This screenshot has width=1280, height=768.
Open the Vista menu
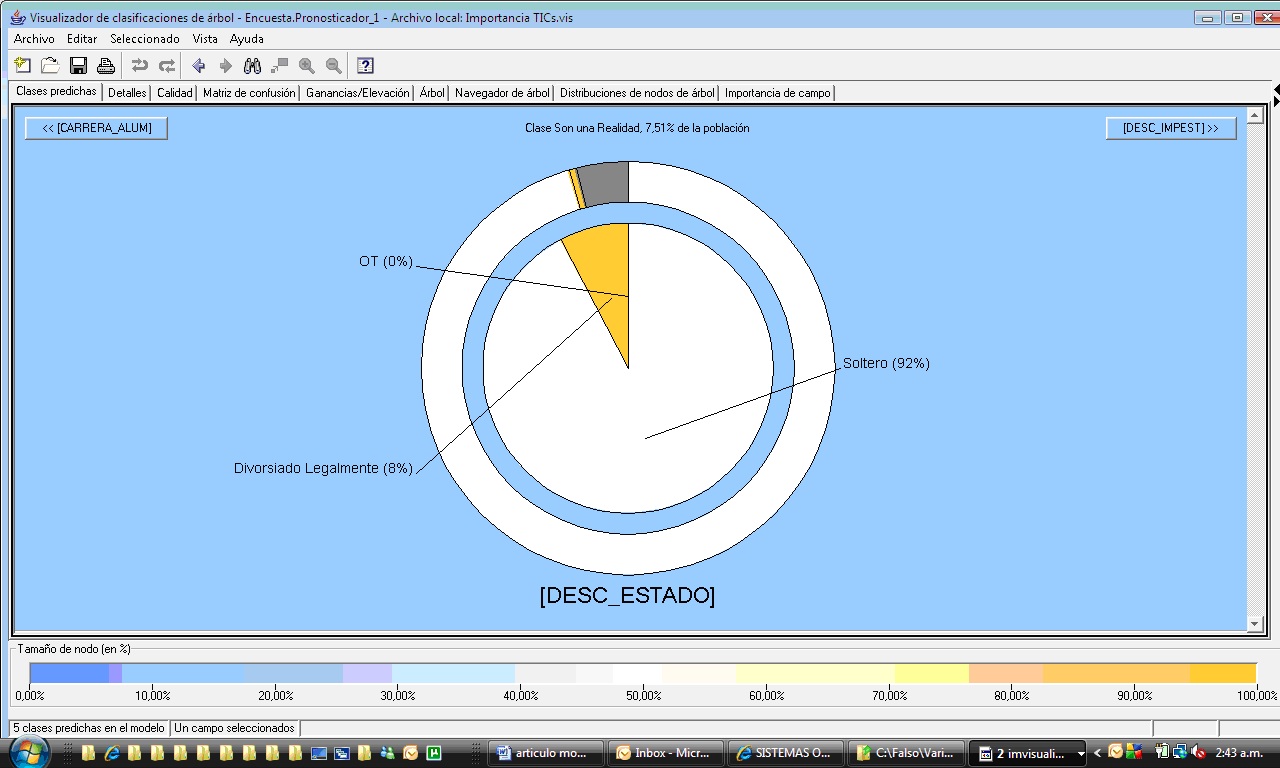tap(205, 39)
